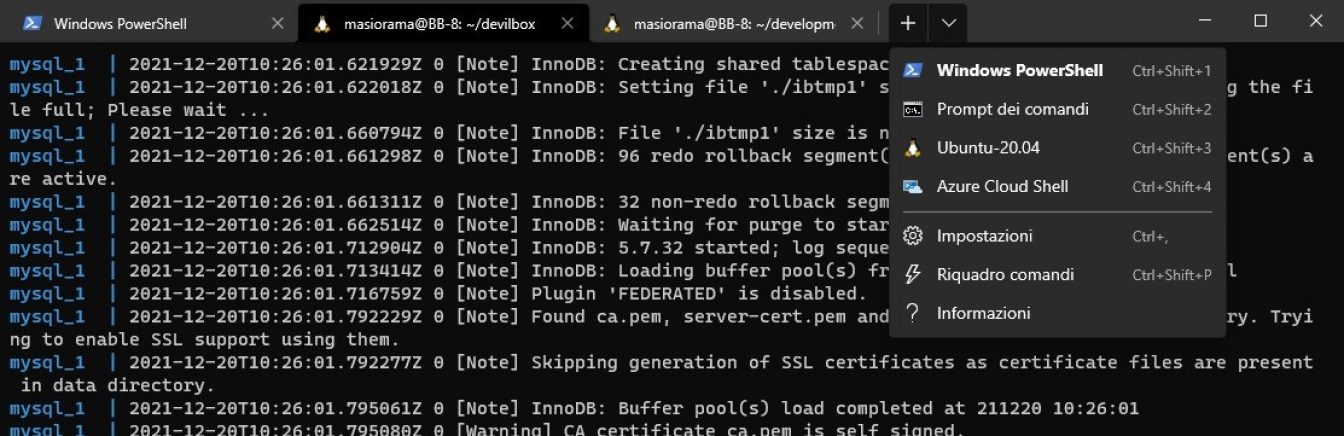
Task: Click "[Warning] CA certificate ca.pem" log line
Action: 710,430
